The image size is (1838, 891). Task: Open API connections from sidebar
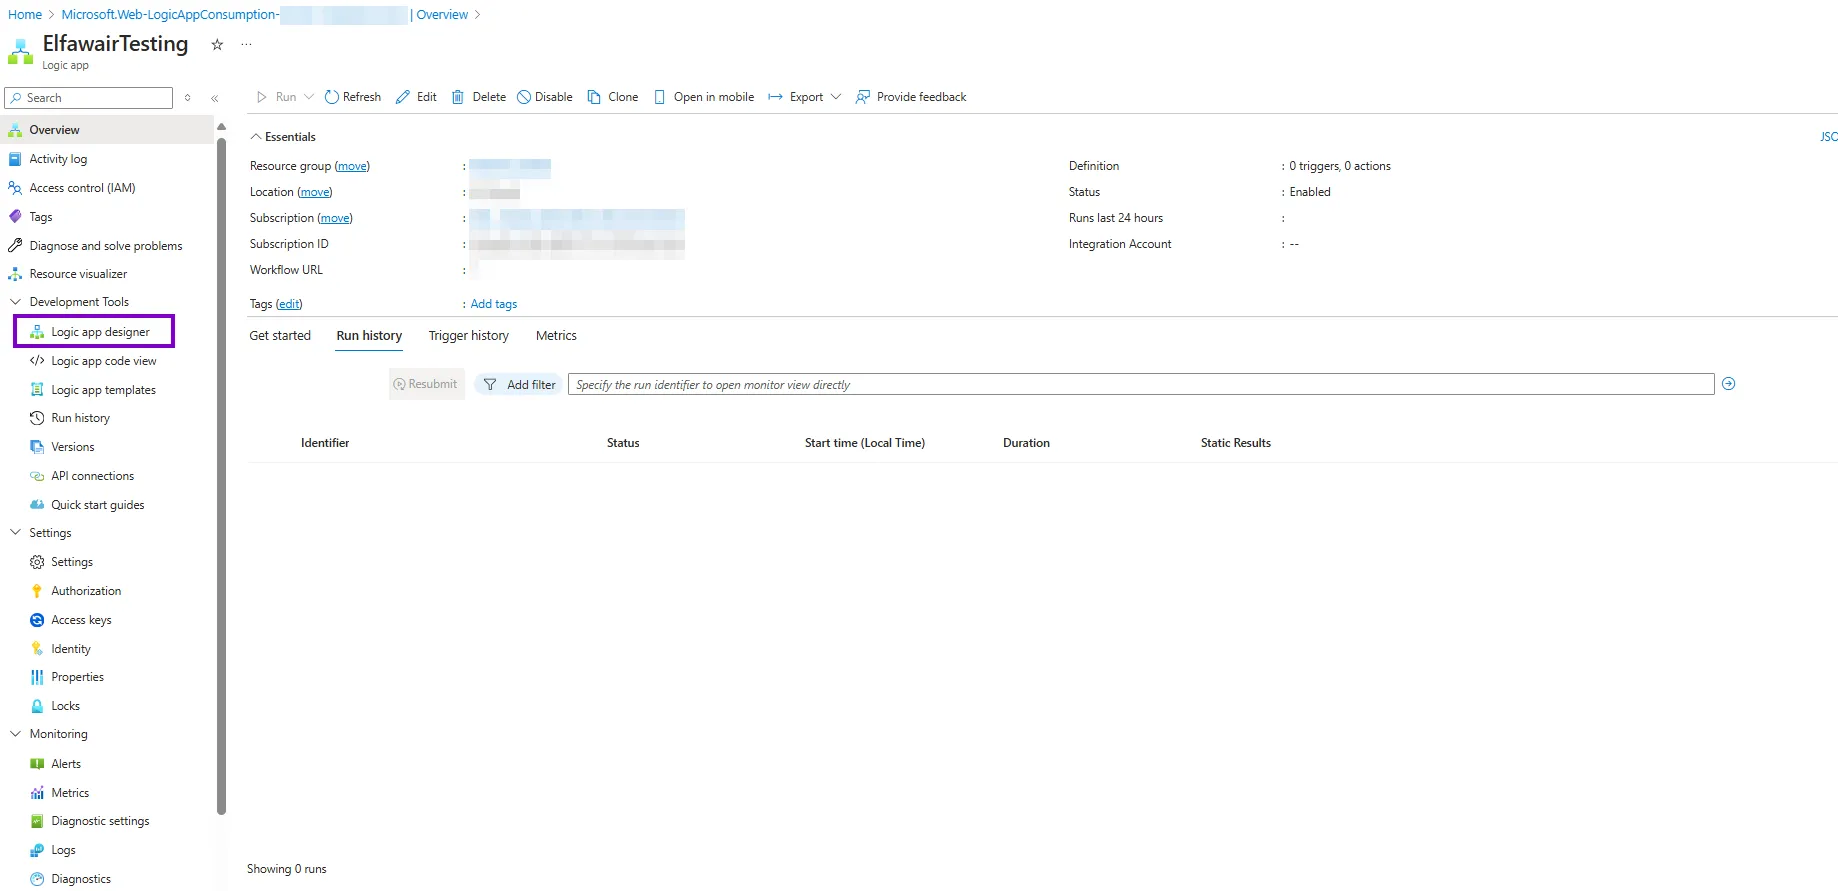(x=92, y=476)
